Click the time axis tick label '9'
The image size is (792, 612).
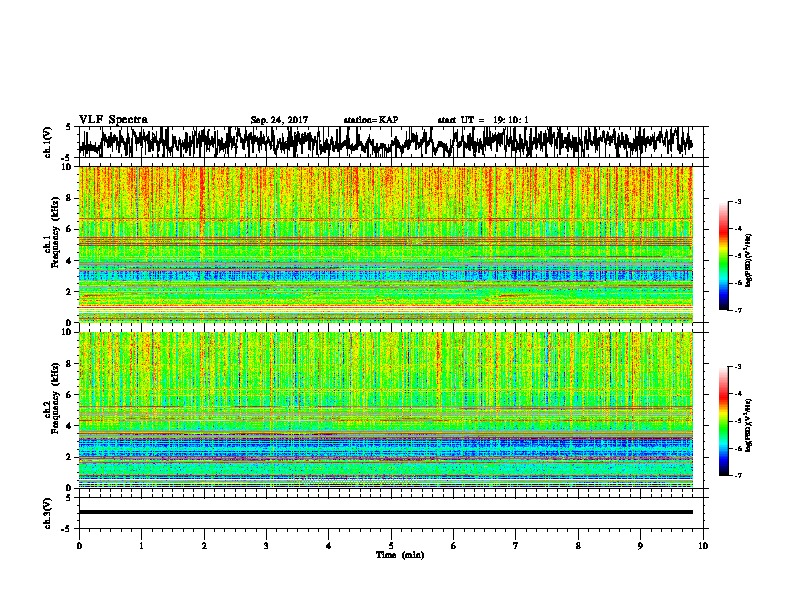pos(640,546)
